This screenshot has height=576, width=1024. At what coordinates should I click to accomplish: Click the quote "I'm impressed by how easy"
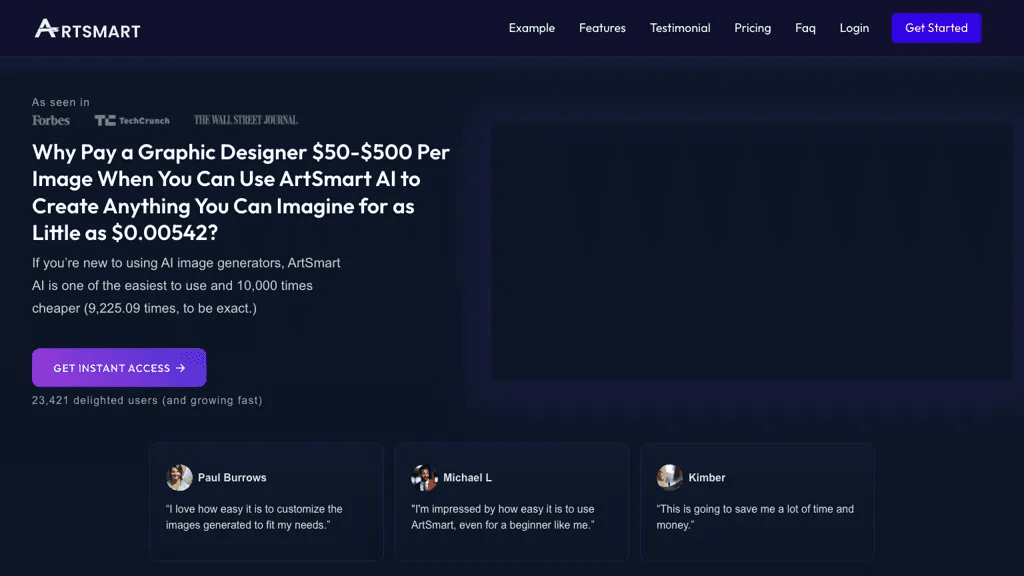[503, 517]
